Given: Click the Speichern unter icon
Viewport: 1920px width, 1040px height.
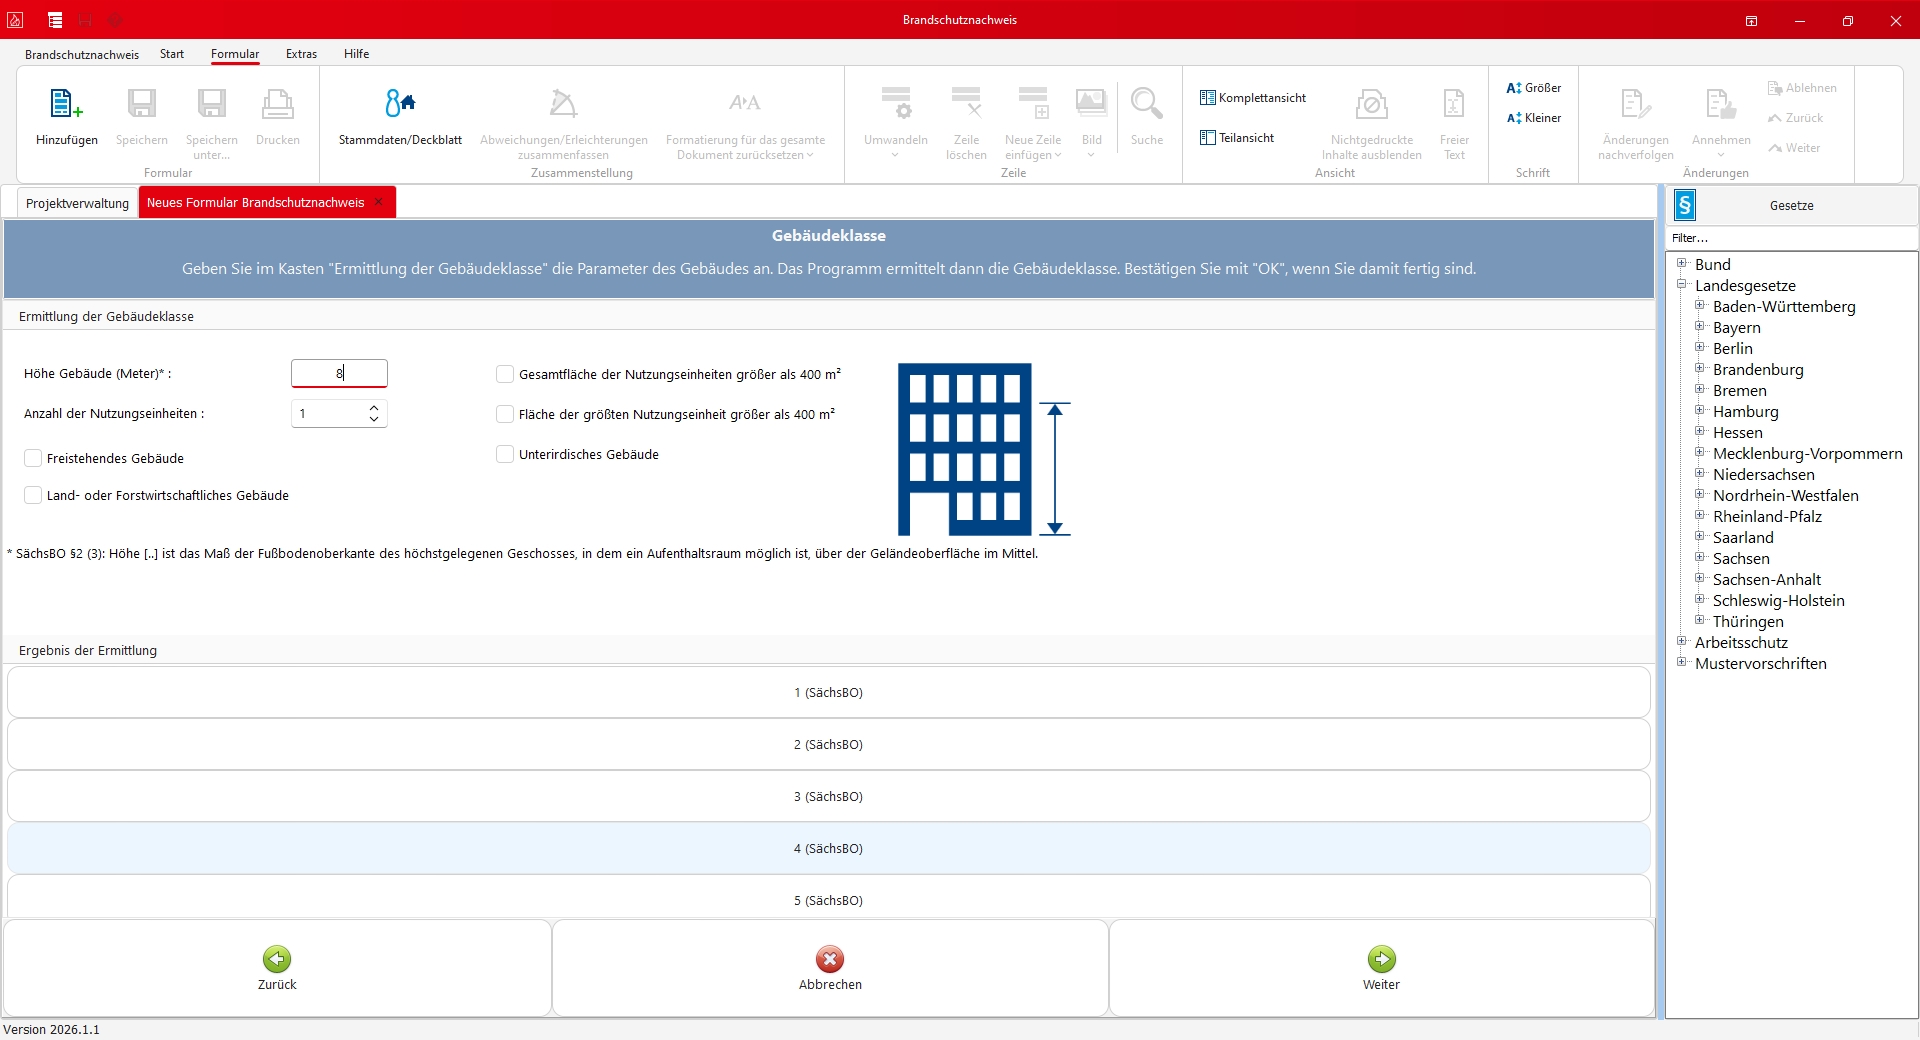Looking at the screenshot, I should (211, 103).
